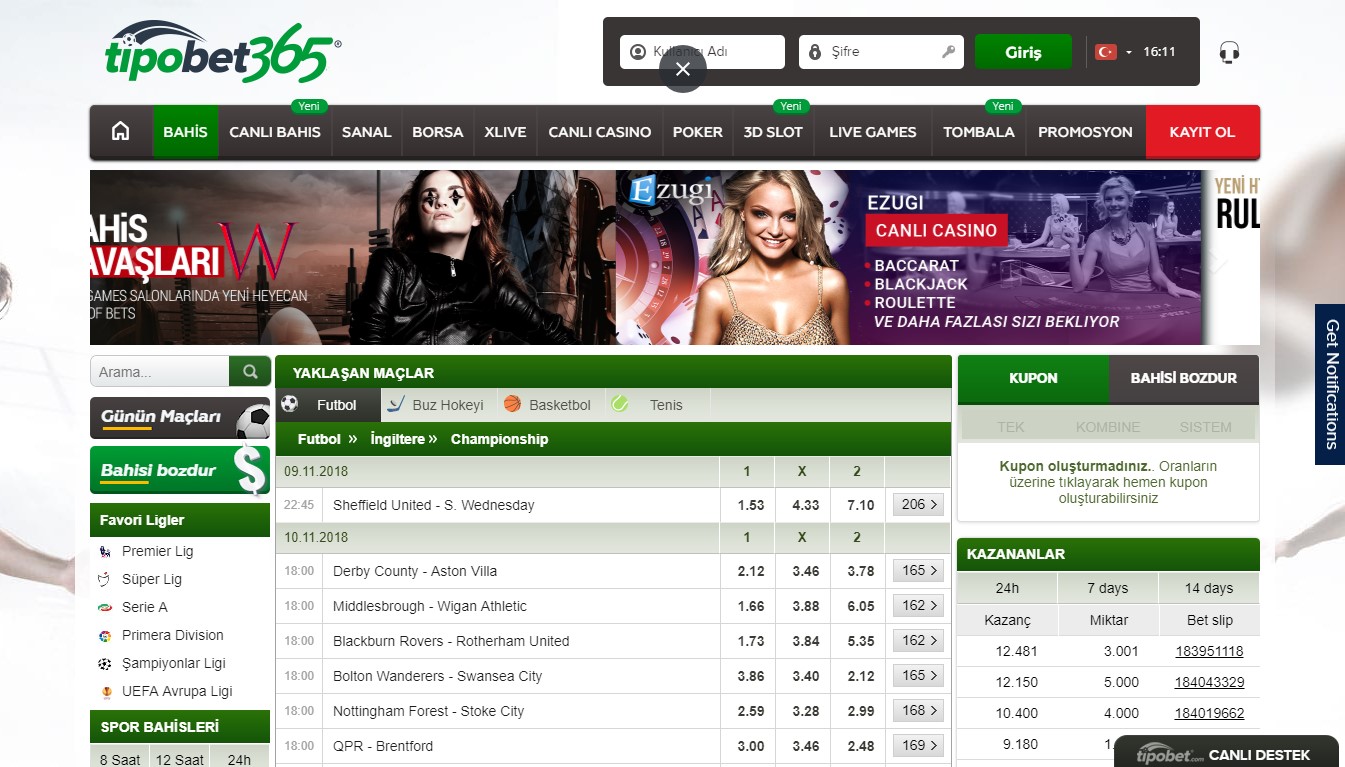1345x767 pixels.
Task: Open Şampiyonlar Ligi from favorite leagues
Action: [x=174, y=663]
